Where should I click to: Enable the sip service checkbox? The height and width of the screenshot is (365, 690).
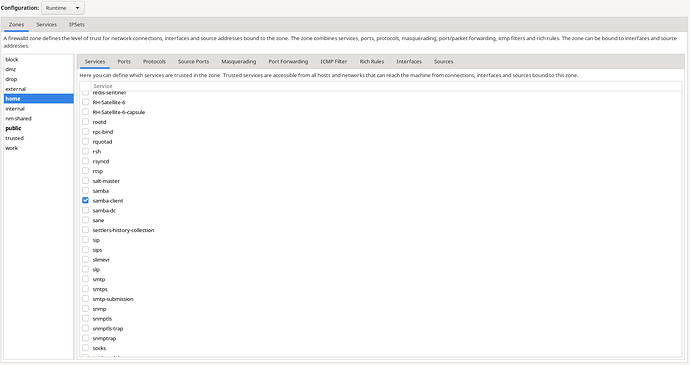click(x=85, y=240)
